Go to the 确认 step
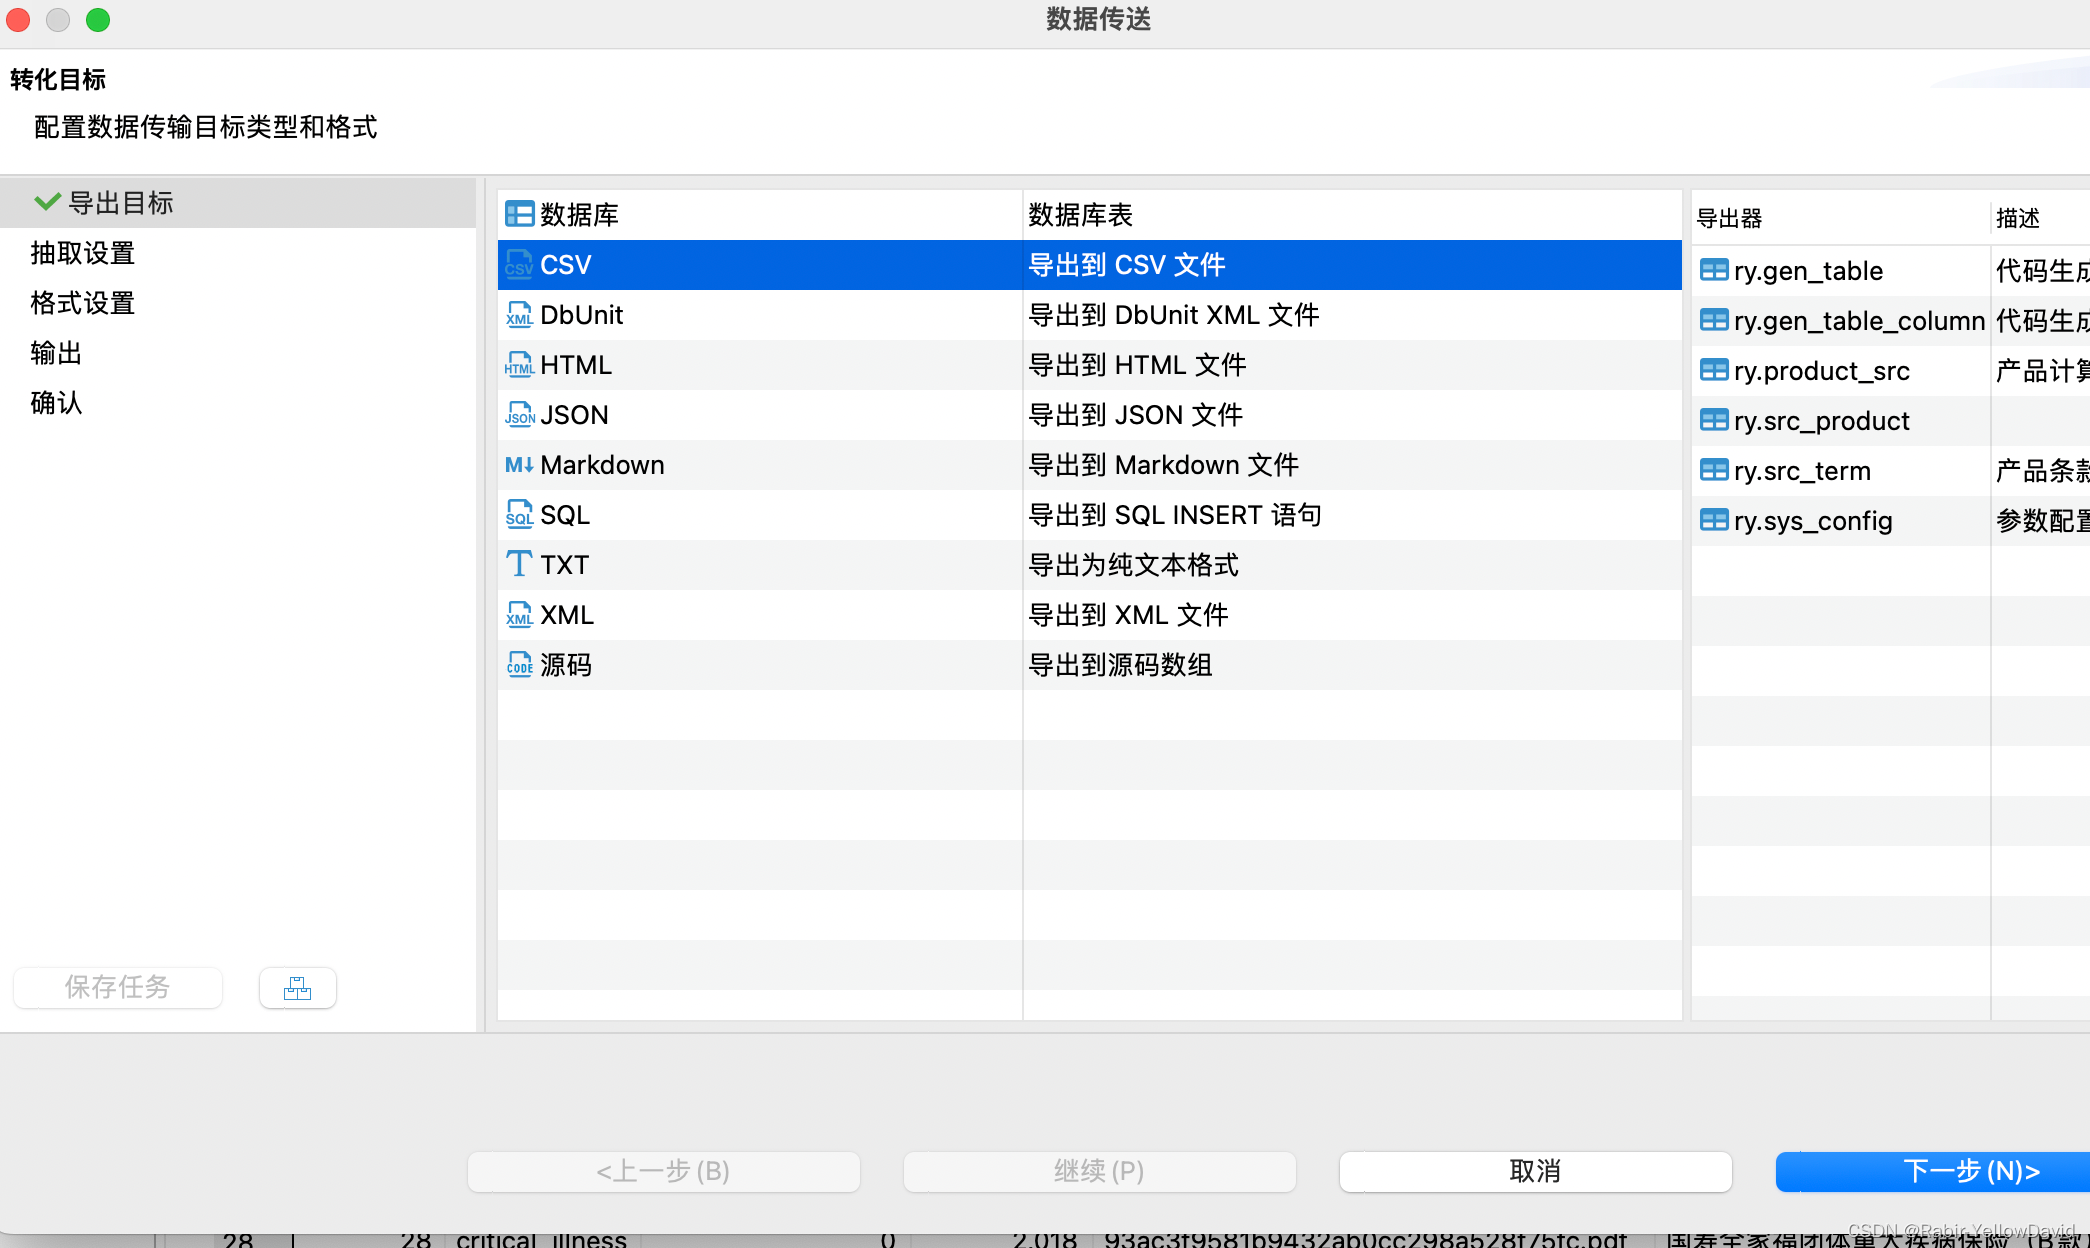This screenshot has width=2090, height=1248. click(x=56, y=403)
